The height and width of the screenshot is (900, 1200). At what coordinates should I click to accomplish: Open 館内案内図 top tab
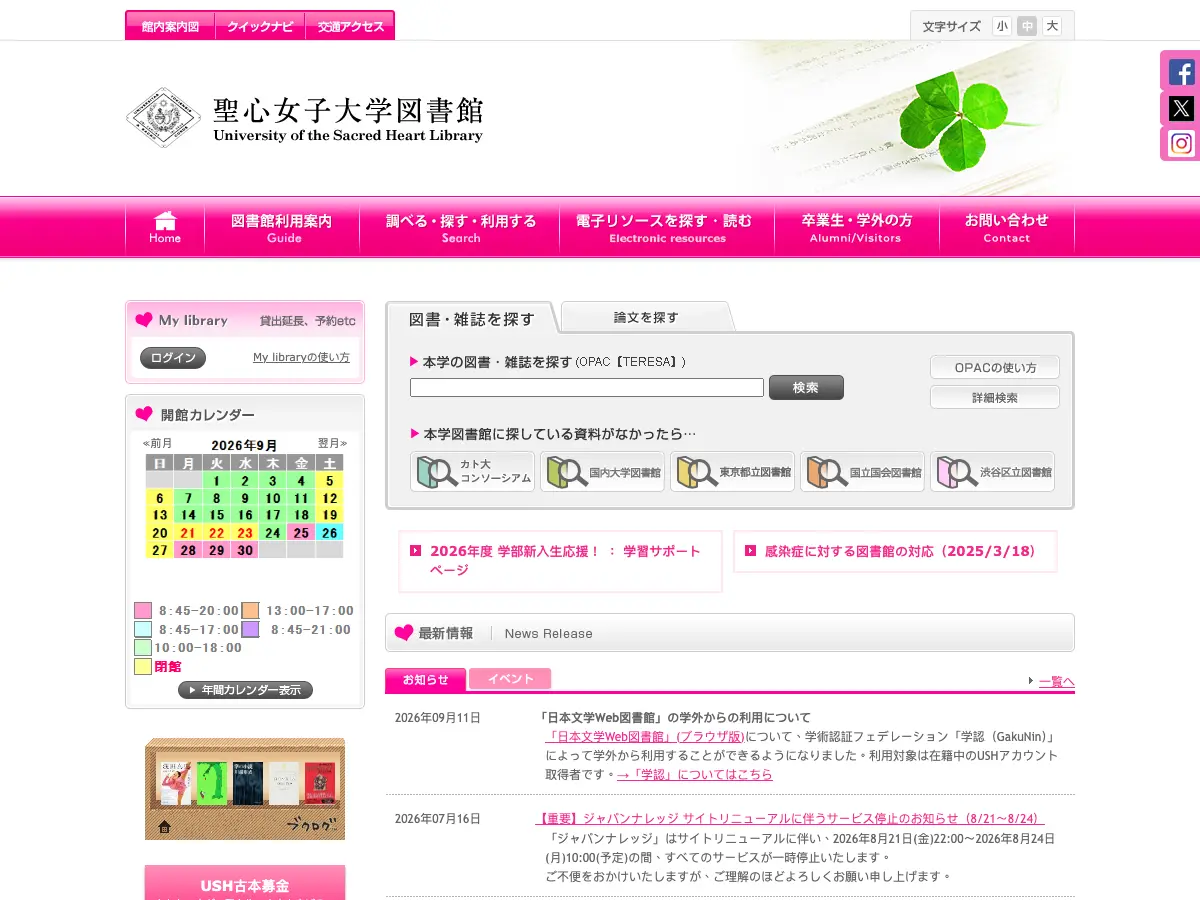pos(170,26)
